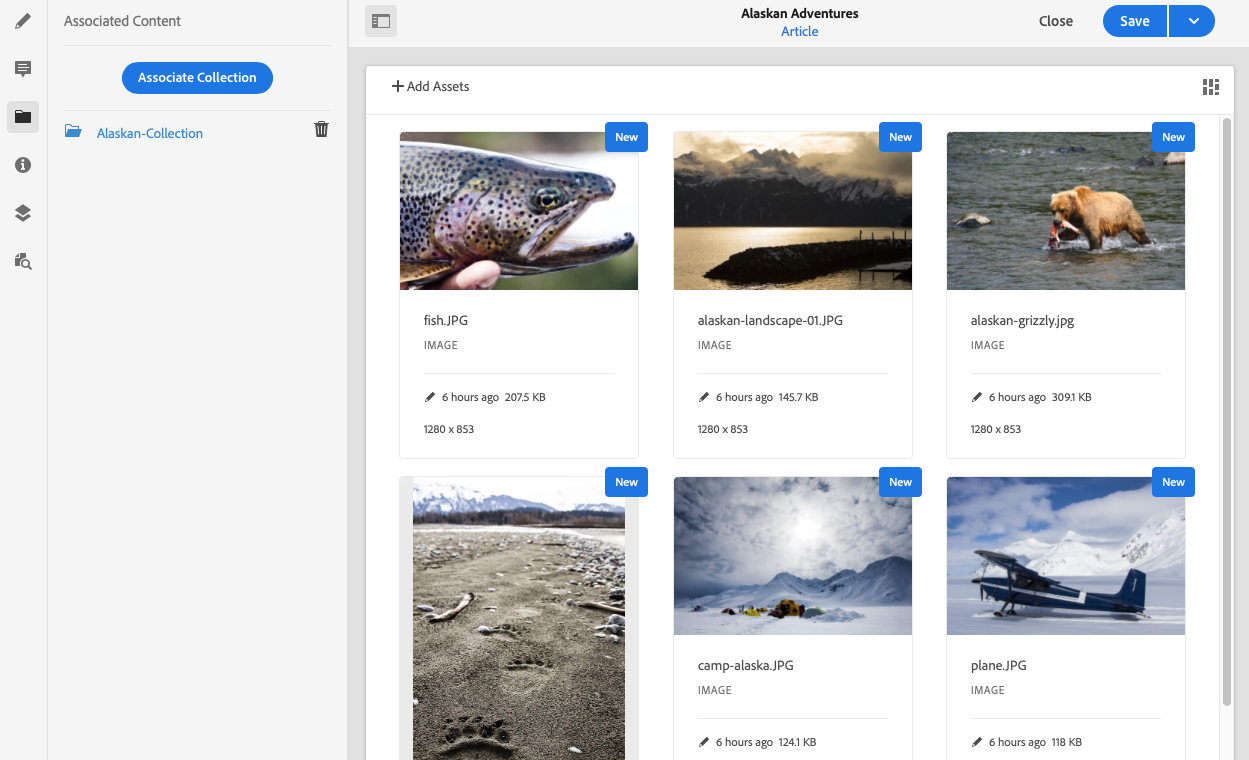
Task: Select the bear footprints sand thumbnail
Action: [x=519, y=618]
